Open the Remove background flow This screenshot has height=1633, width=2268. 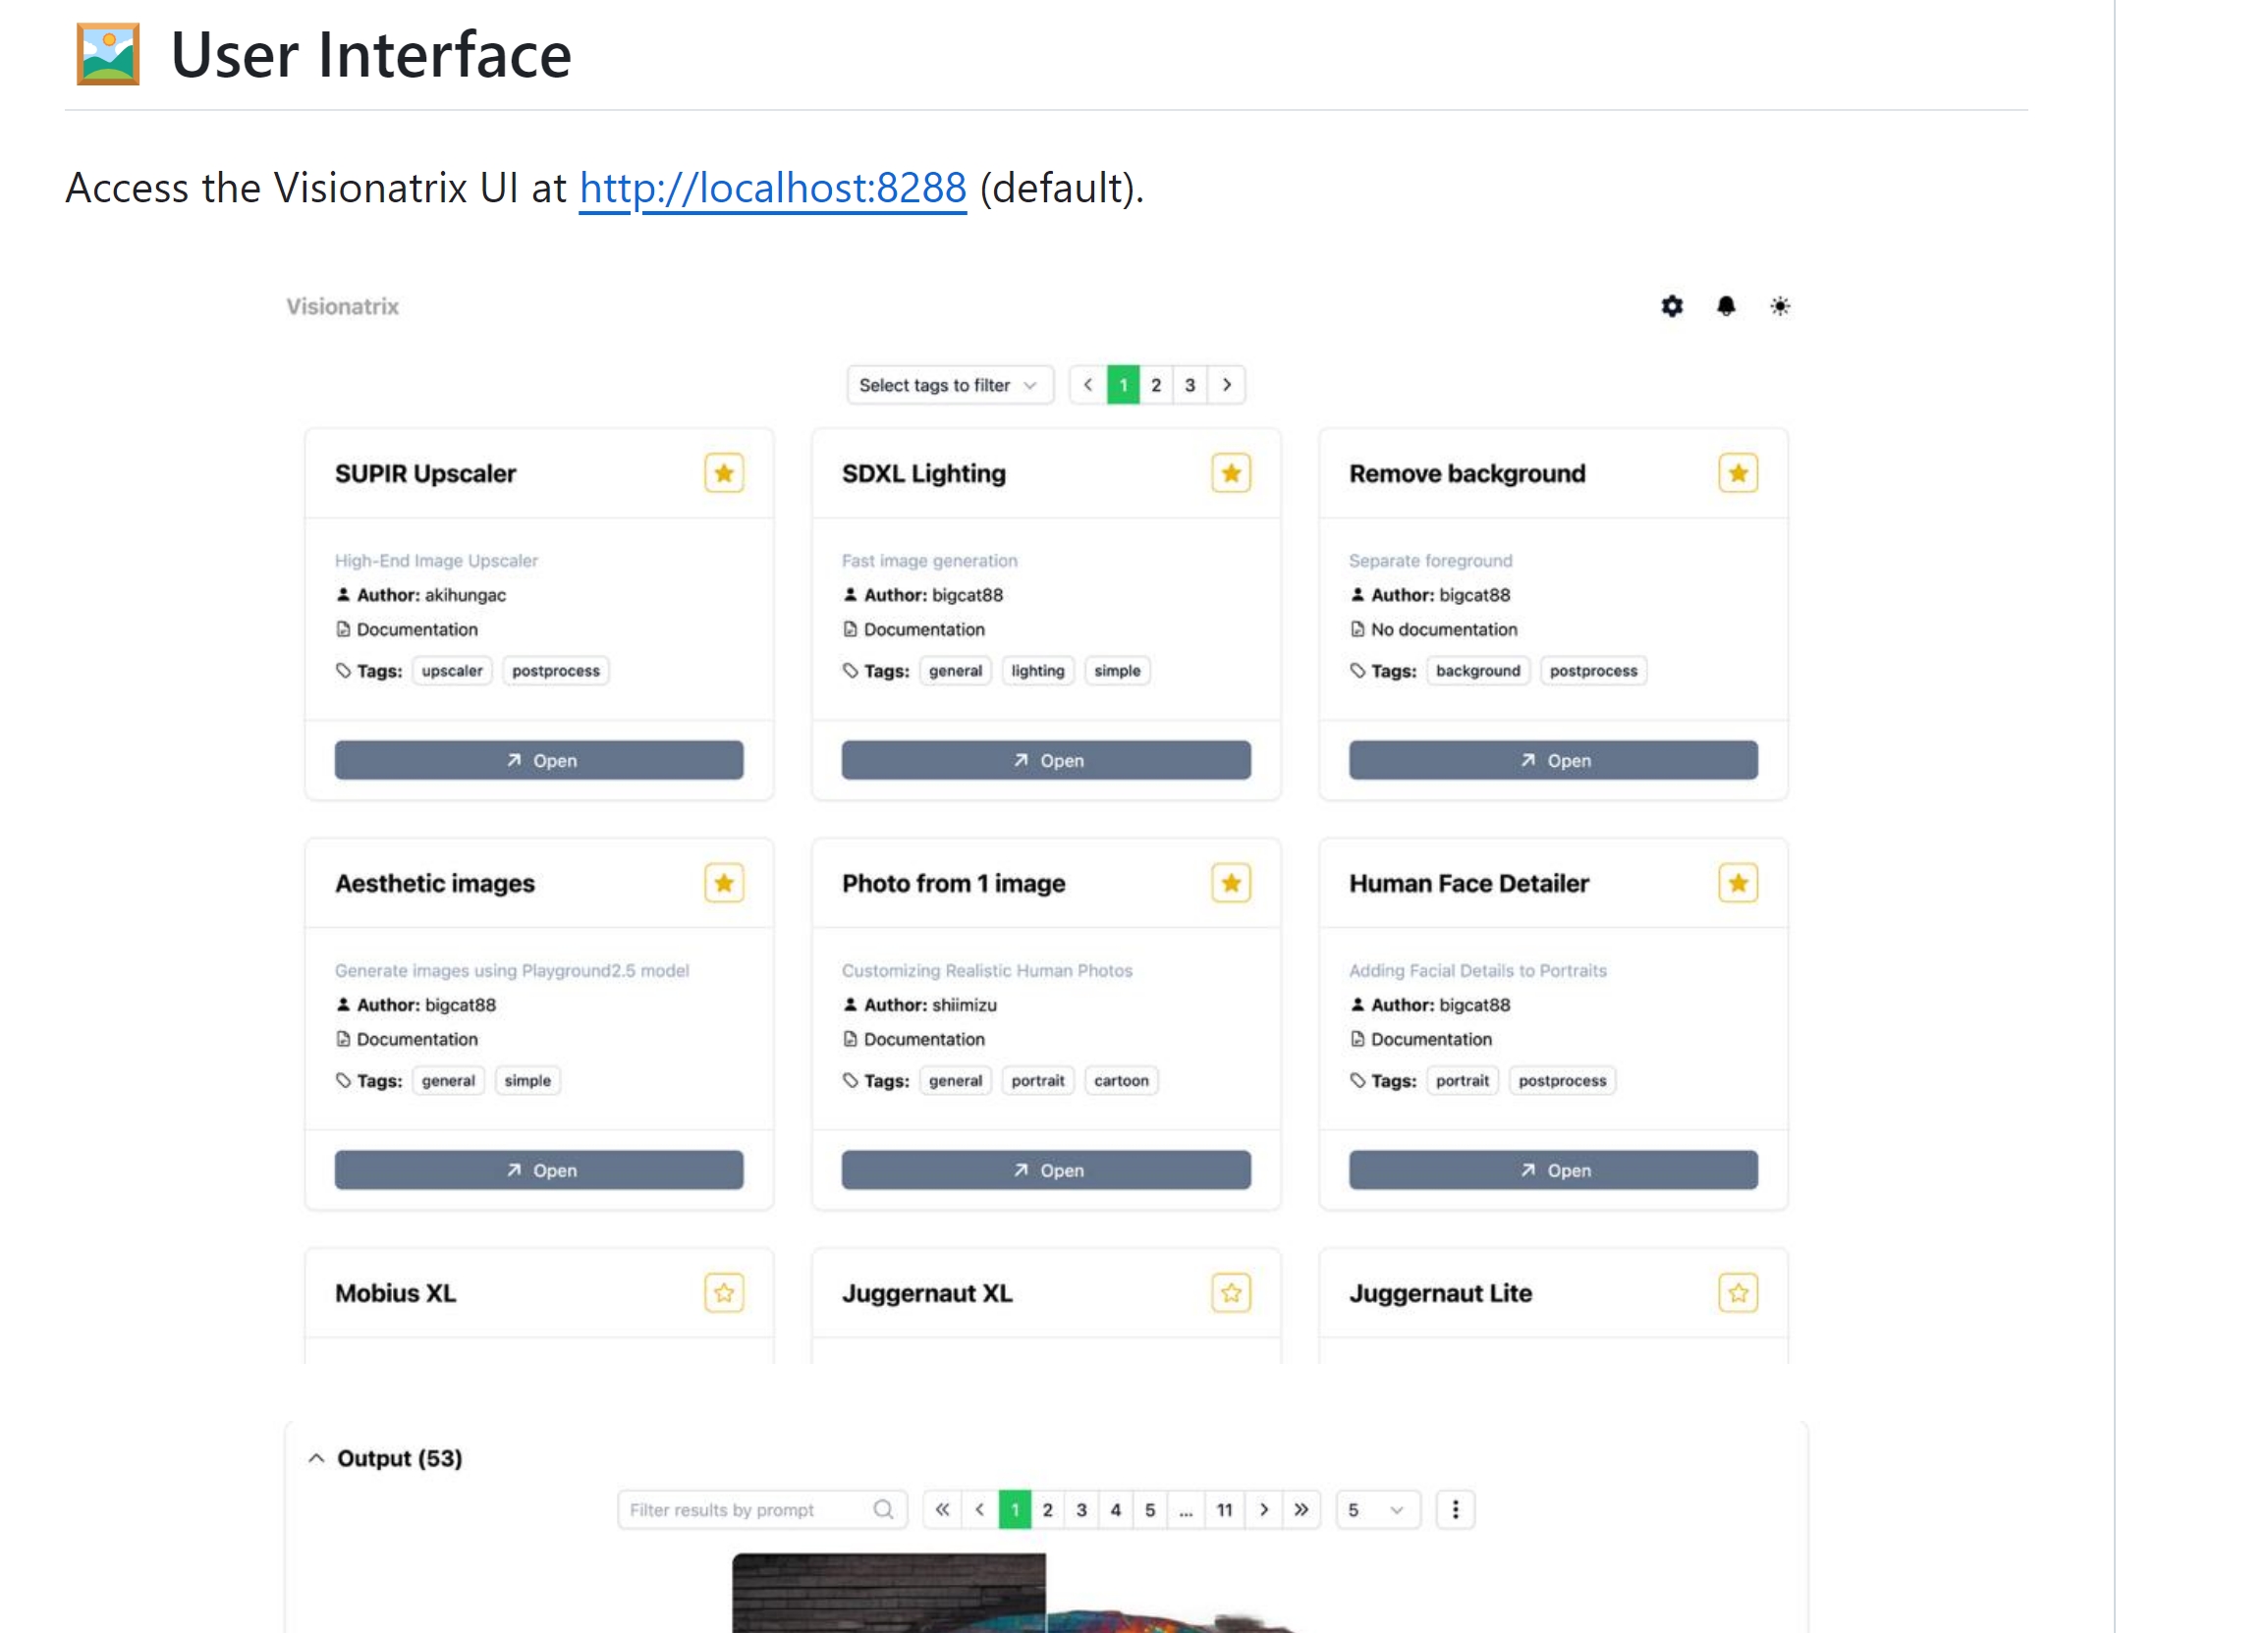(x=1553, y=760)
